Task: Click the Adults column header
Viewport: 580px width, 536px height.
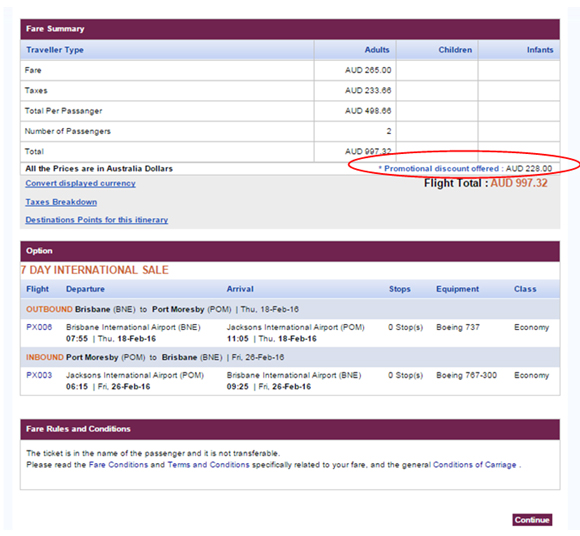Action: (377, 50)
